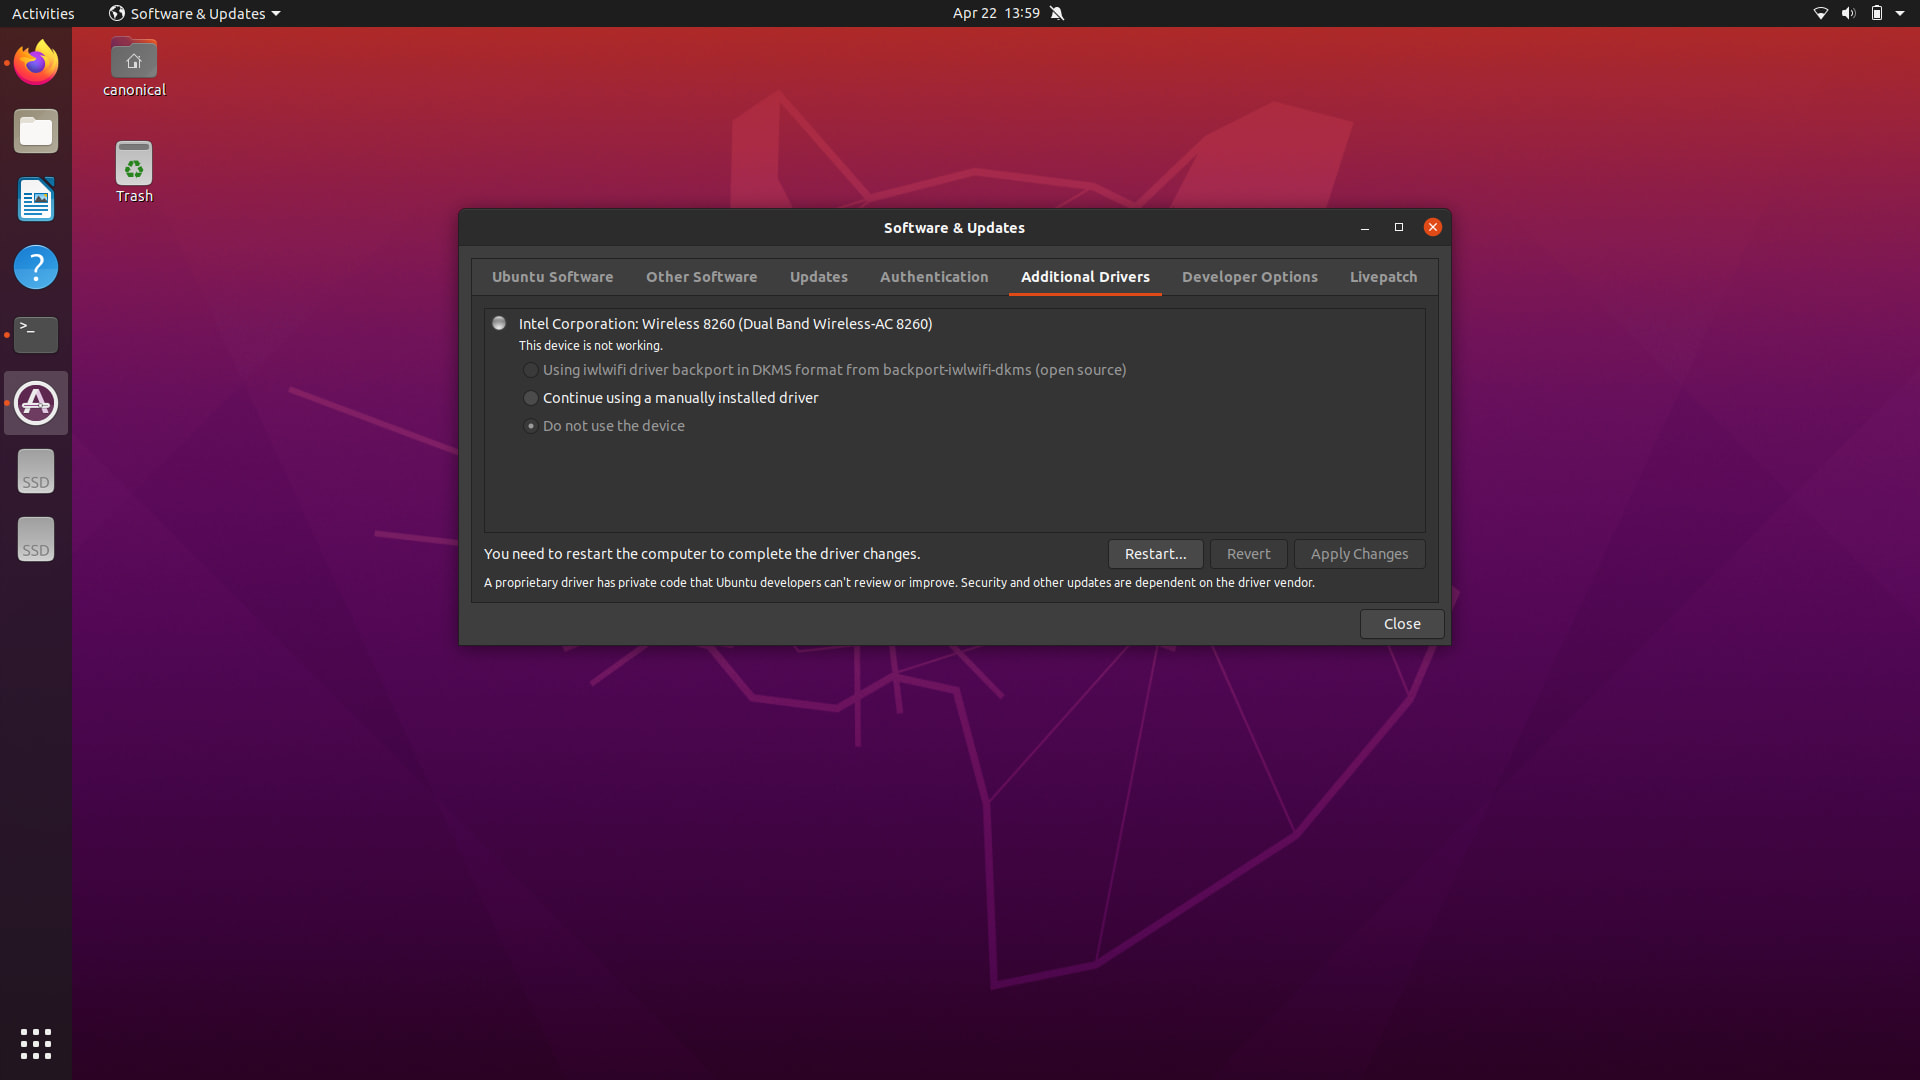Viewport: 1920px width, 1080px height.
Task: Click the Intel Wireless 8260 device status icon
Action: (x=499, y=323)
